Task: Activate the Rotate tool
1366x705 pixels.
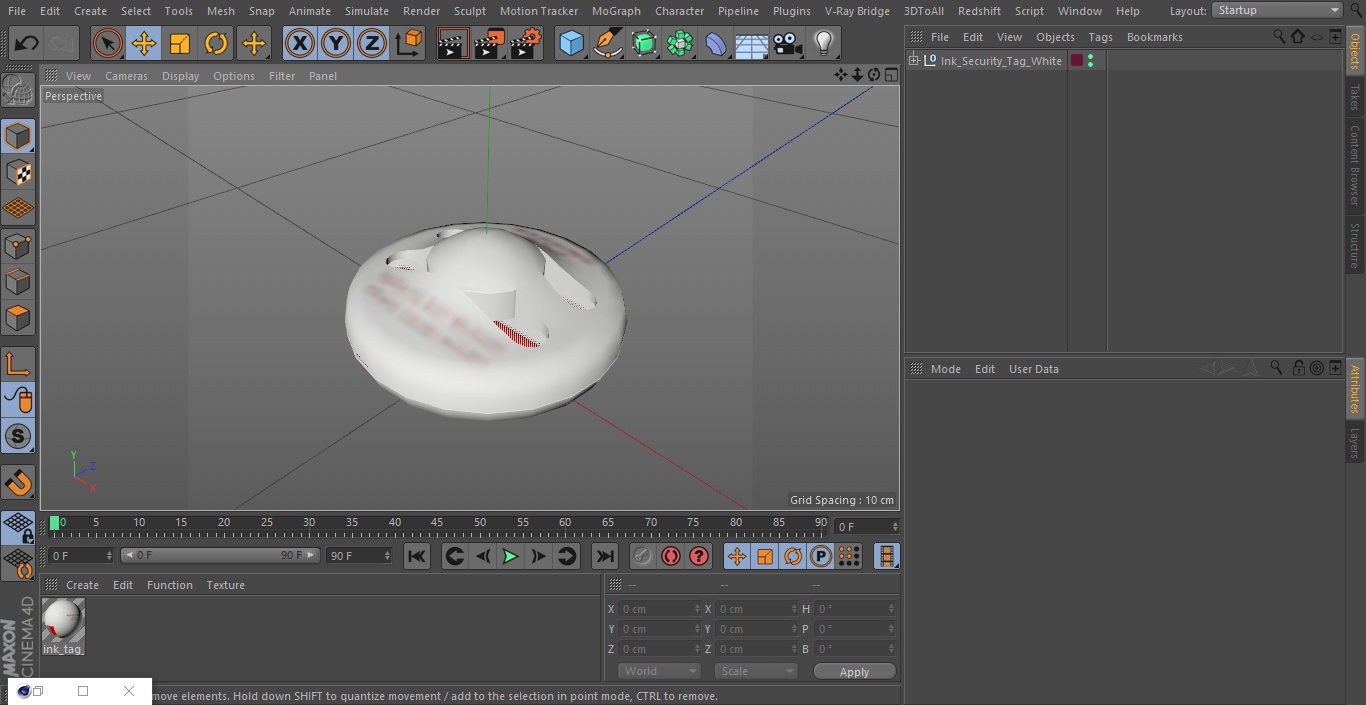Action: click(x=216, y=44)
